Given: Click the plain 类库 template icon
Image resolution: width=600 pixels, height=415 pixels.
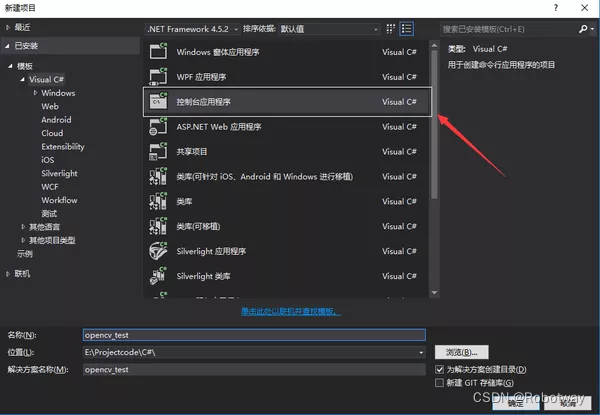Looking at the screenshot, I should 158,201.
